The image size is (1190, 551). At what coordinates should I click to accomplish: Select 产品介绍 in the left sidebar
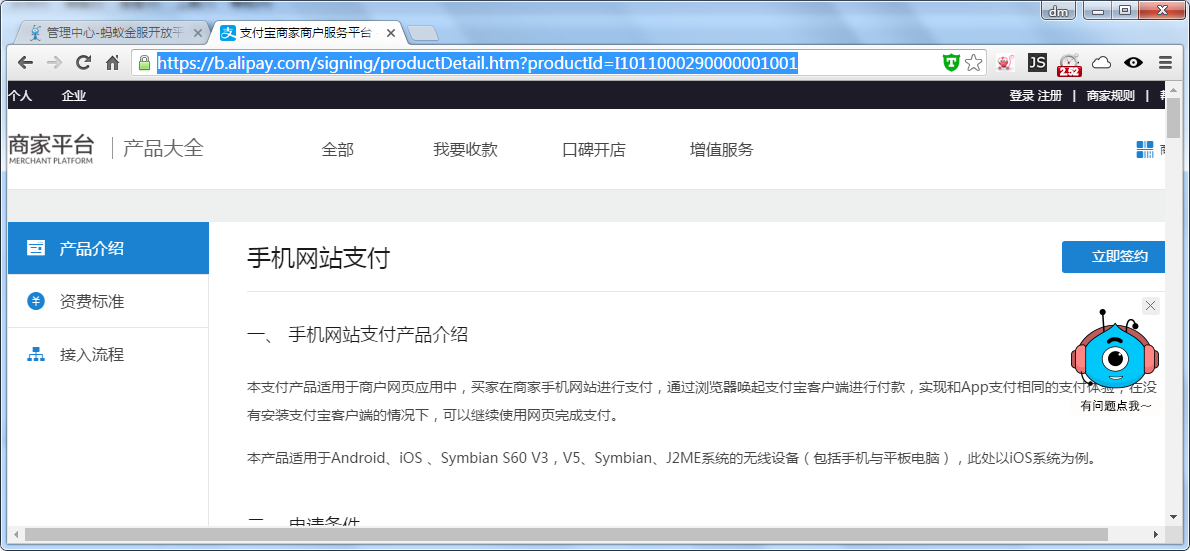pyautogui.click(x=109, y=248)
